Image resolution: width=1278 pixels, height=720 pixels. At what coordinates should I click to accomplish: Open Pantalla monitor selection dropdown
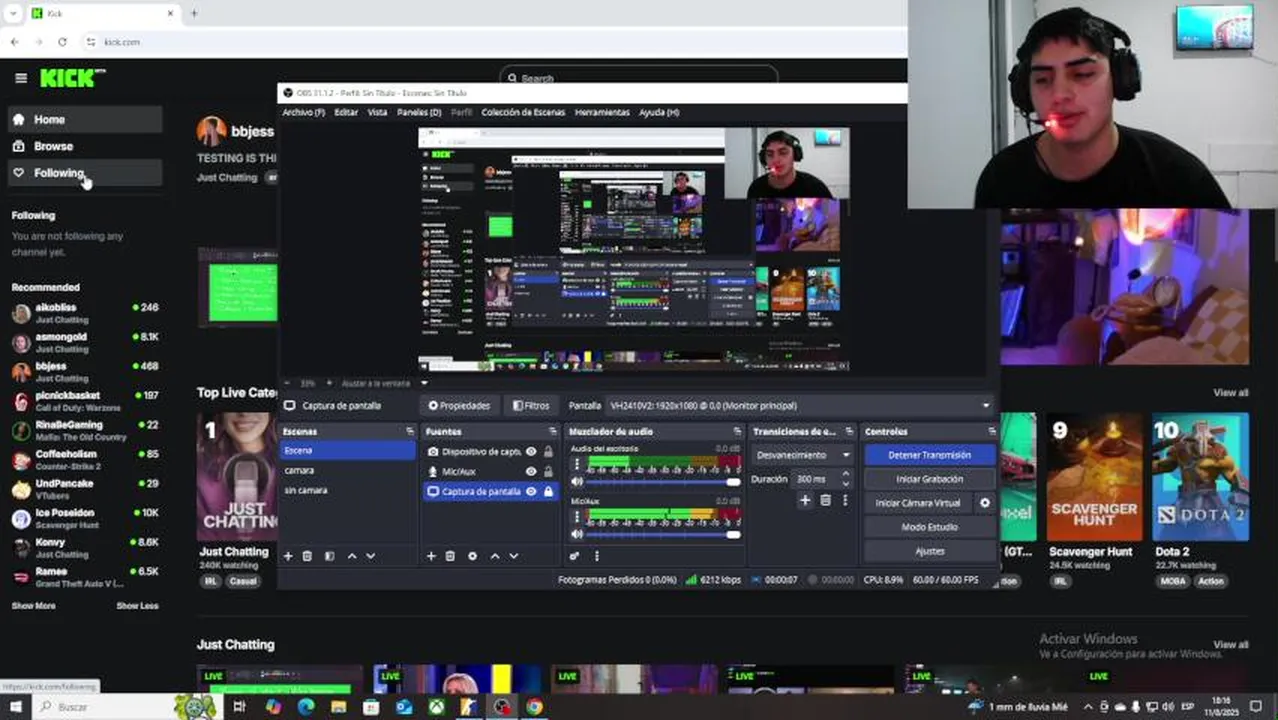799,406
